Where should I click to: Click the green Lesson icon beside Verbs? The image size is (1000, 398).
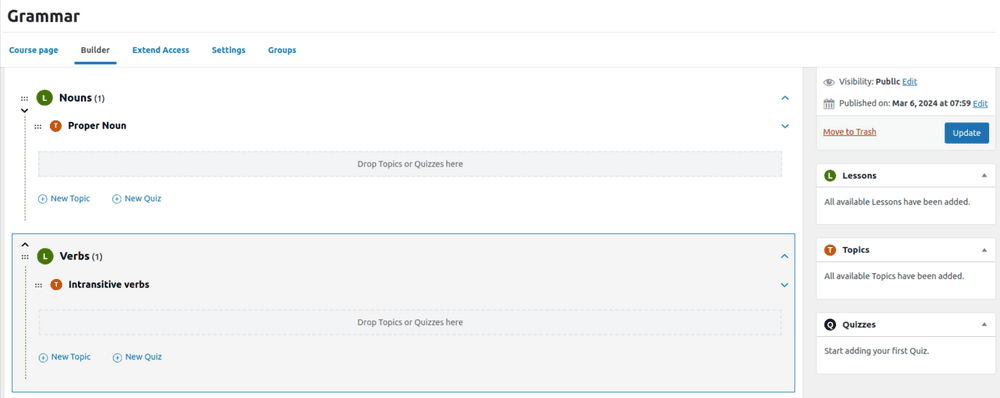[x=45, y=256]
